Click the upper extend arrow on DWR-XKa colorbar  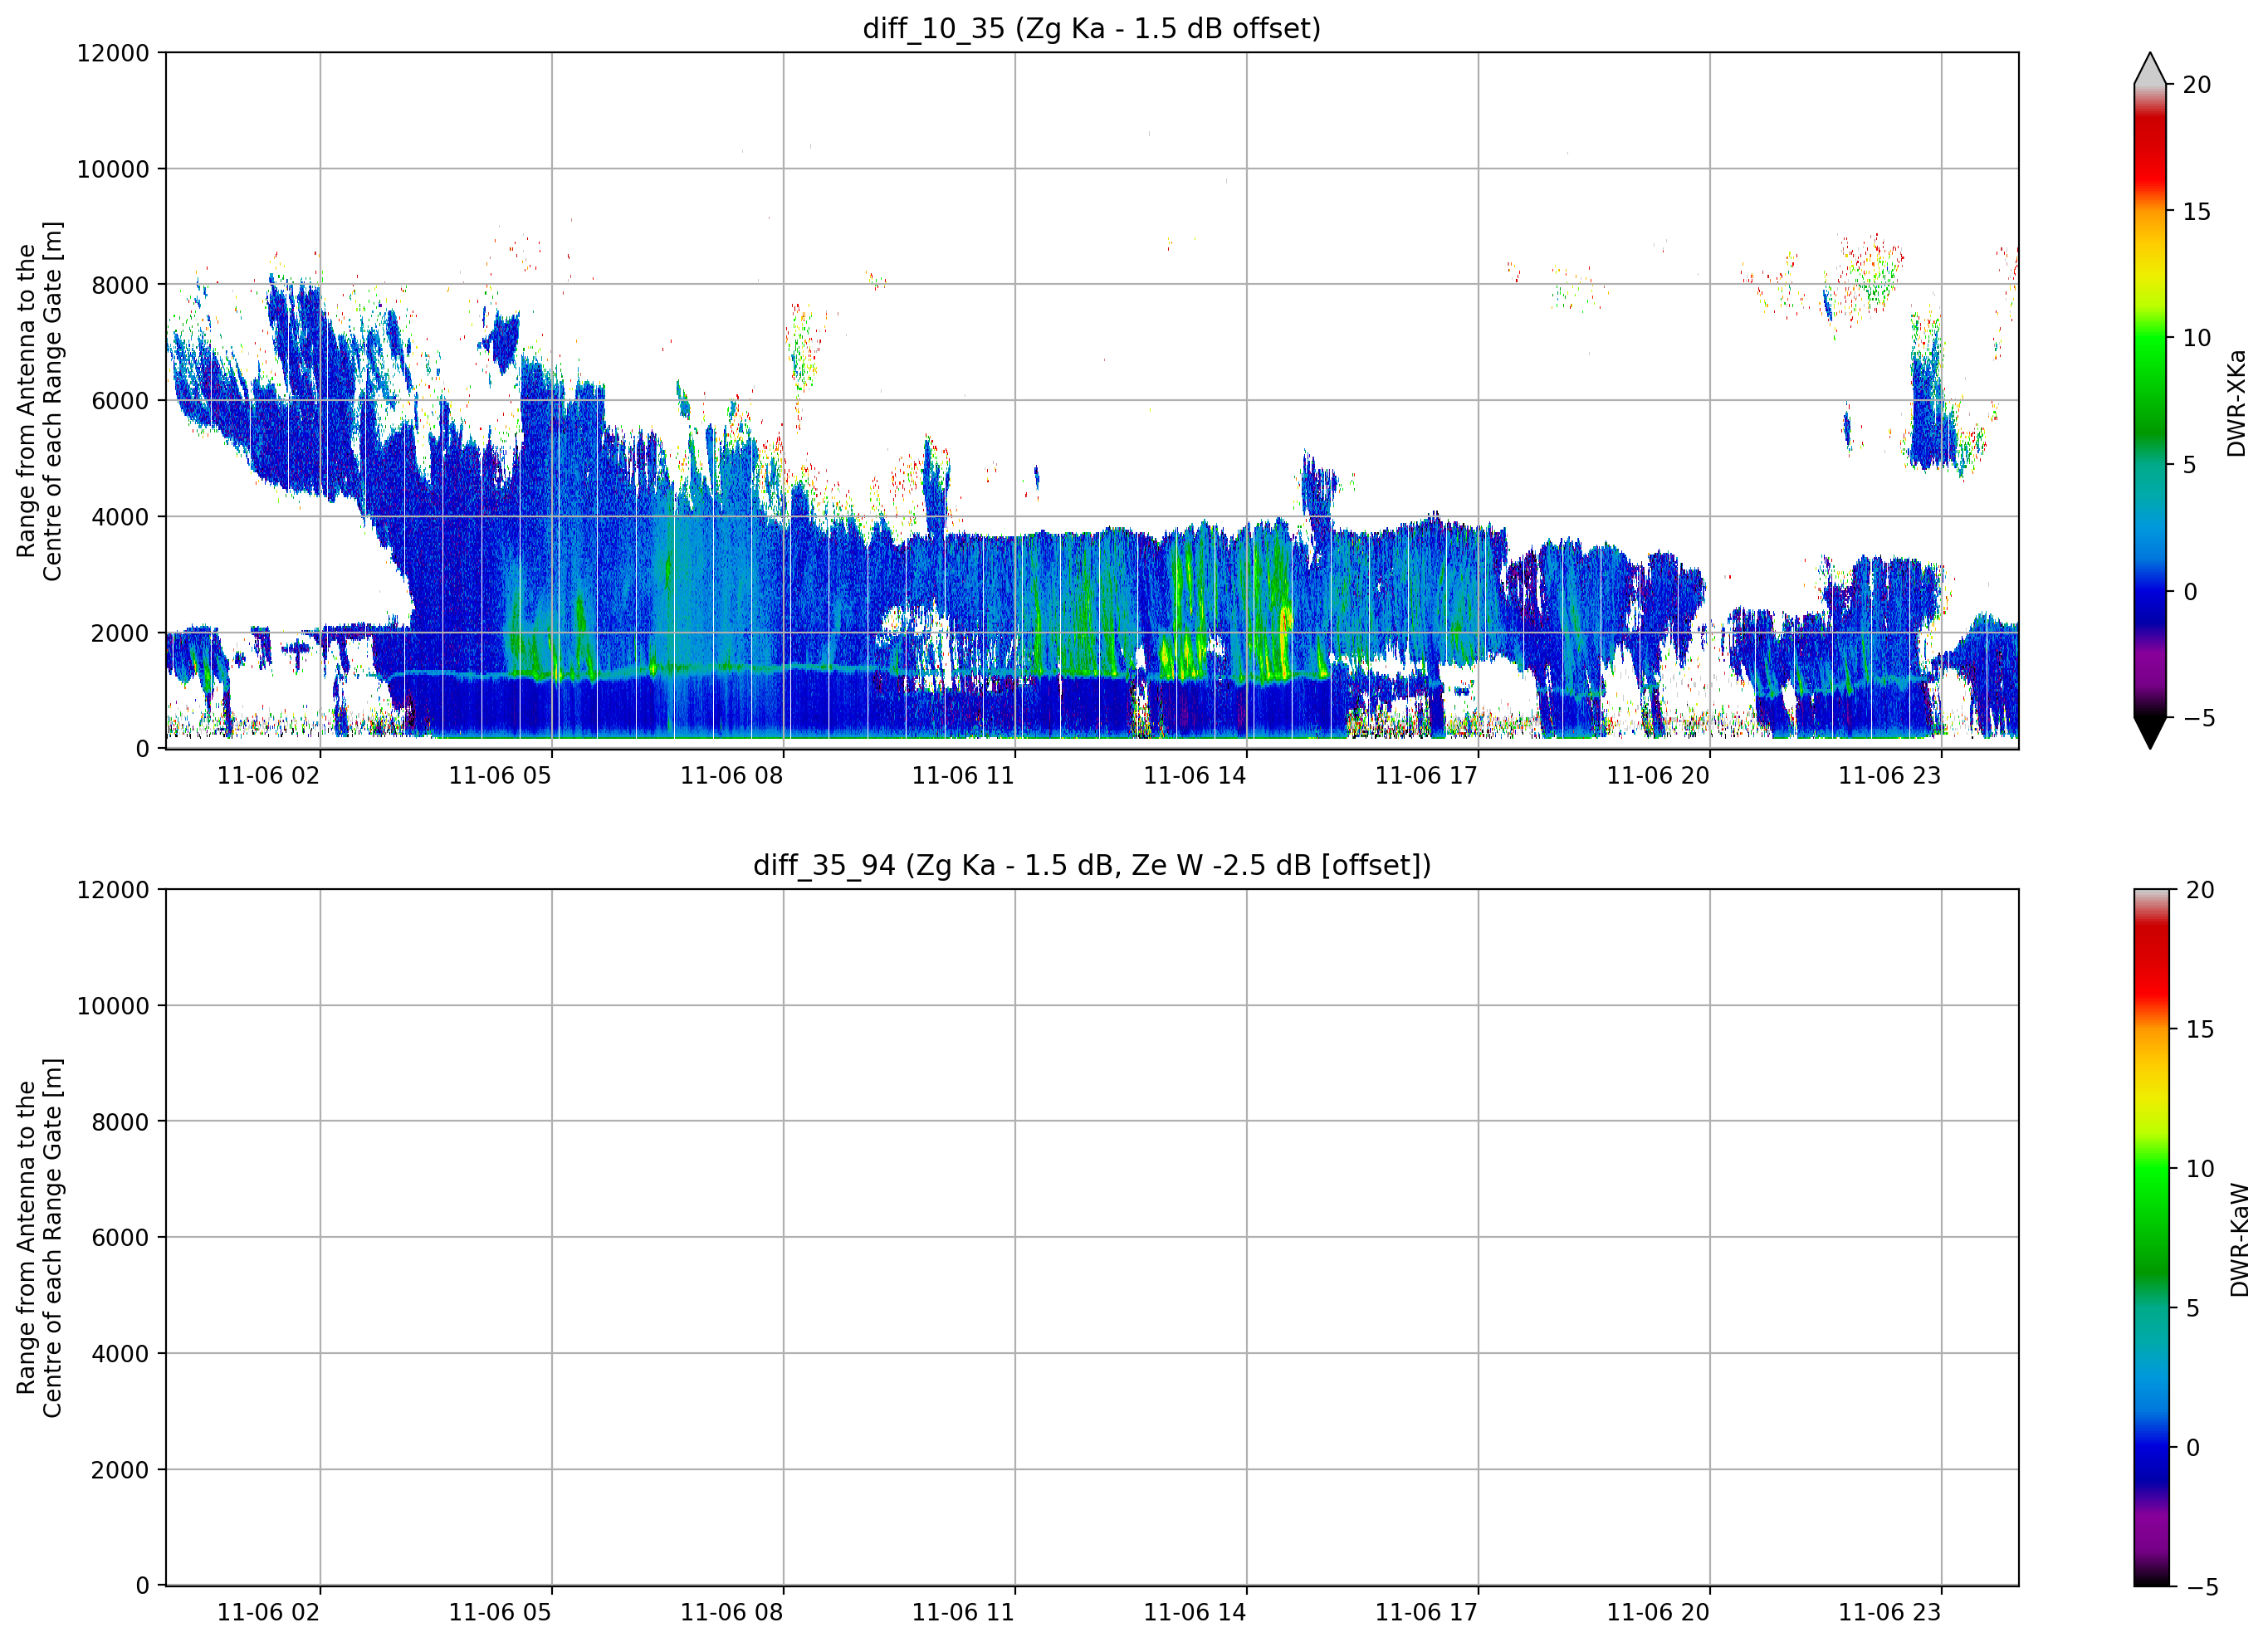point(2150,68)
